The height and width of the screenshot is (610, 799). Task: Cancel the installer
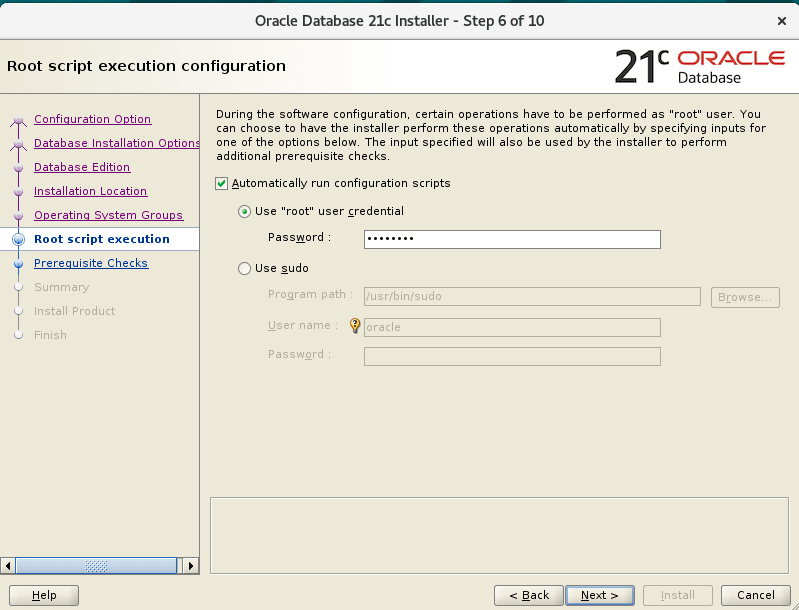[x=756, y=595]
